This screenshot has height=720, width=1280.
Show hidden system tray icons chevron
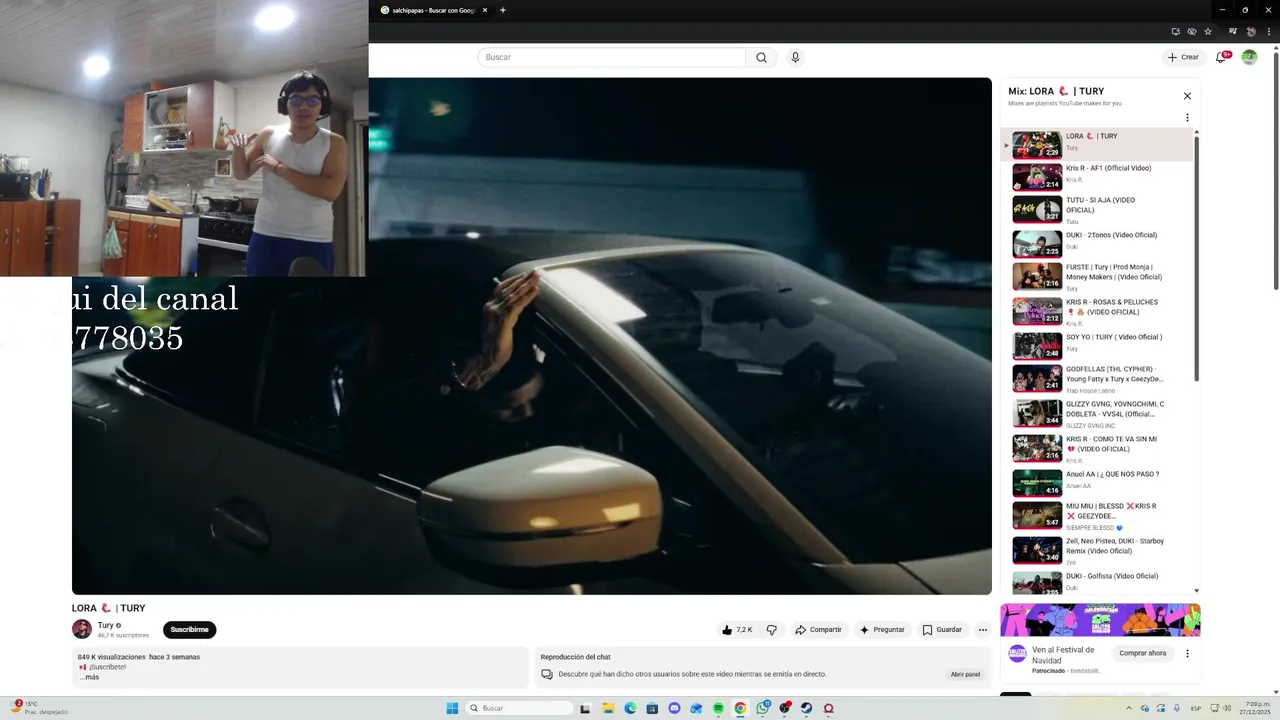click(1130, 708)
